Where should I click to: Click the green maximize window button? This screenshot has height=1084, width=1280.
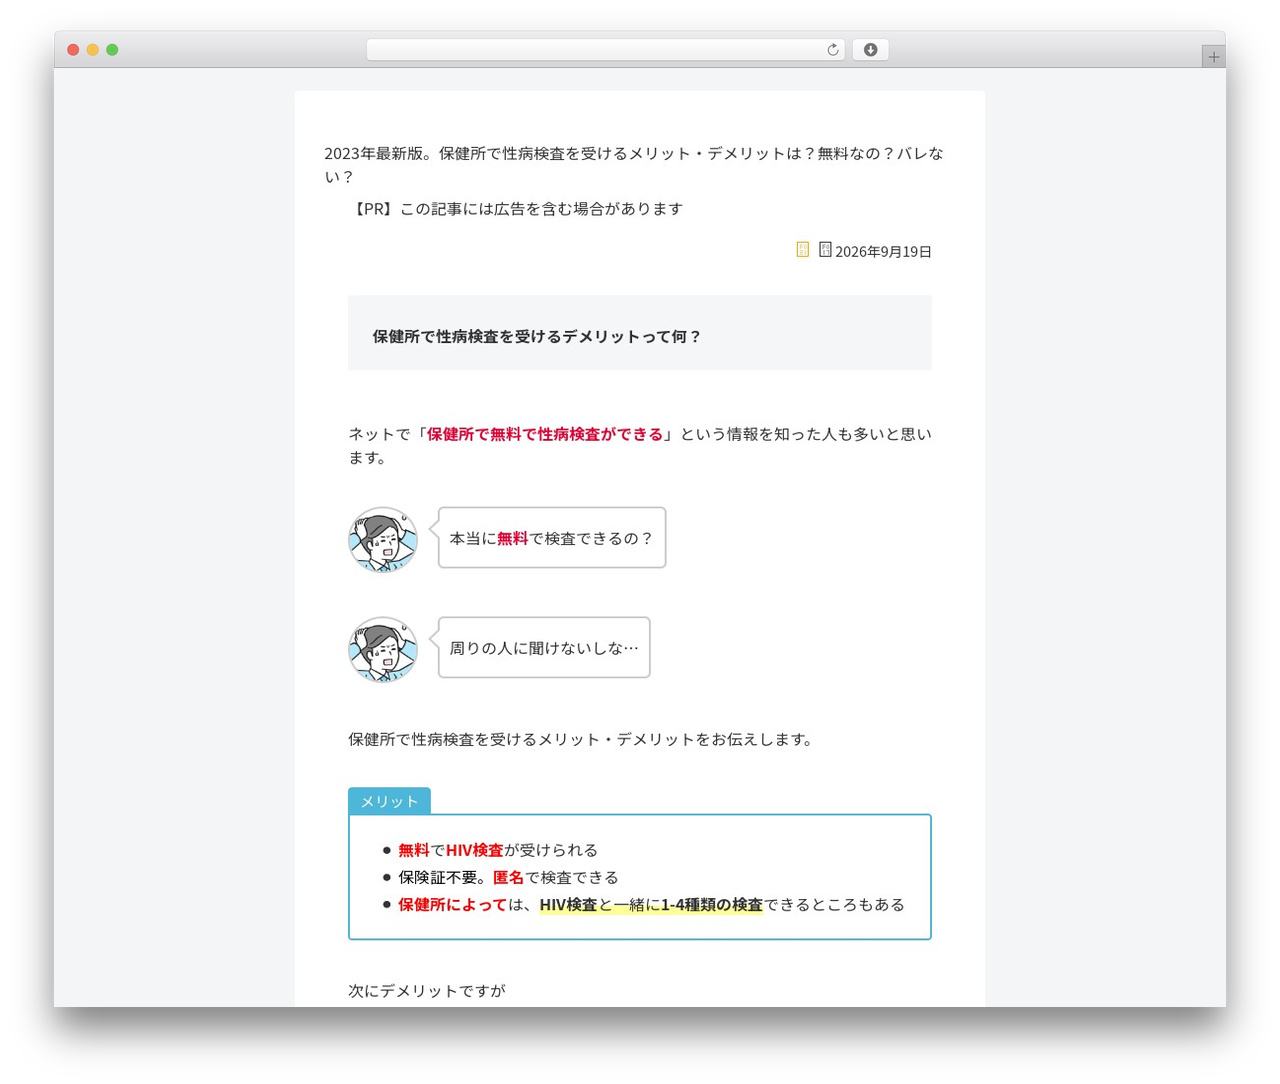112,50
